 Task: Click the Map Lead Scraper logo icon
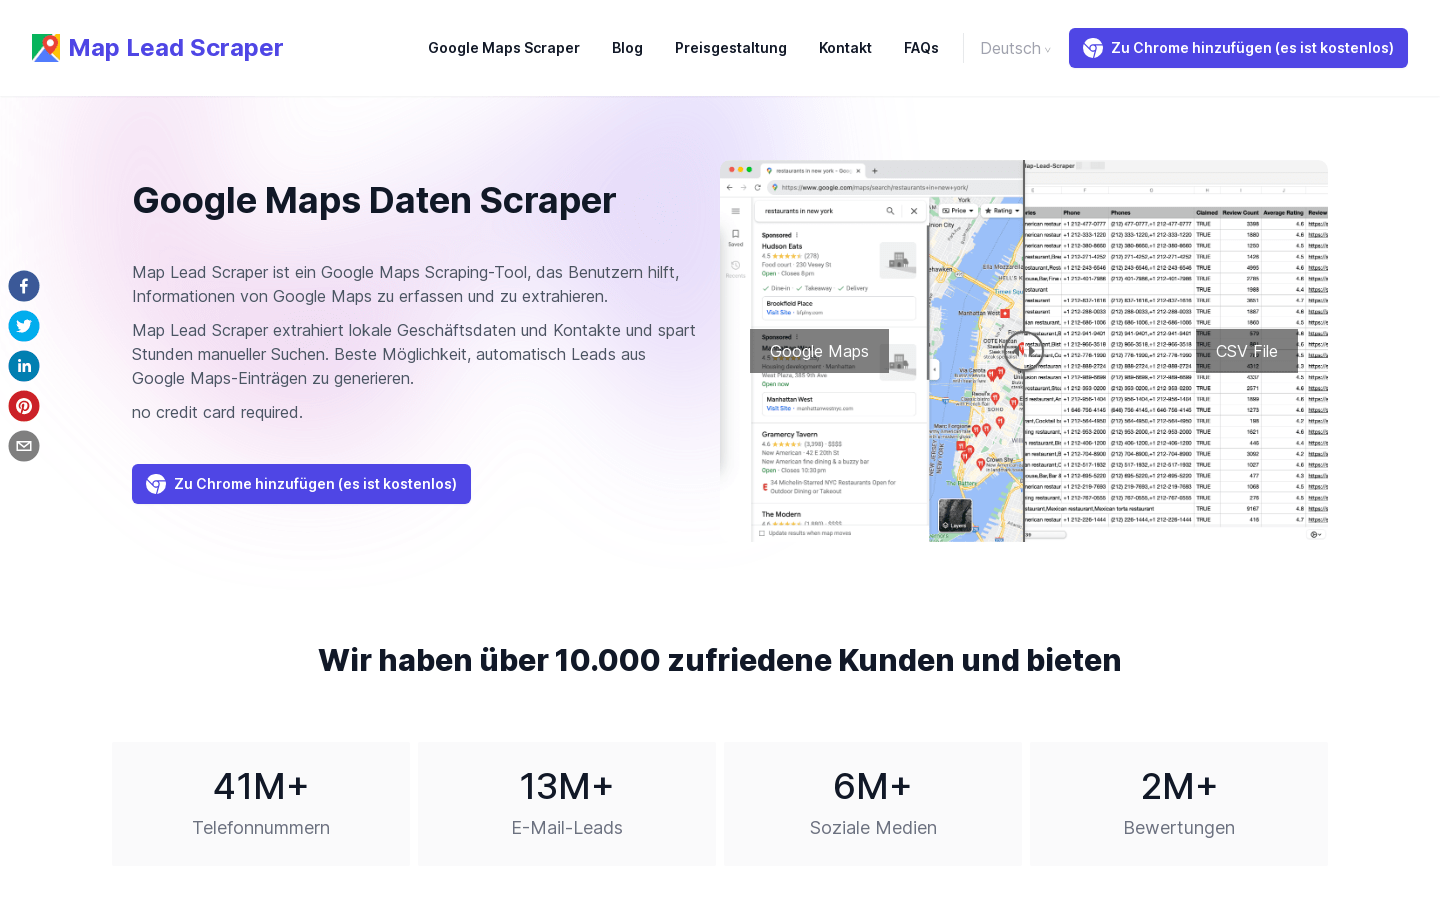46,48
